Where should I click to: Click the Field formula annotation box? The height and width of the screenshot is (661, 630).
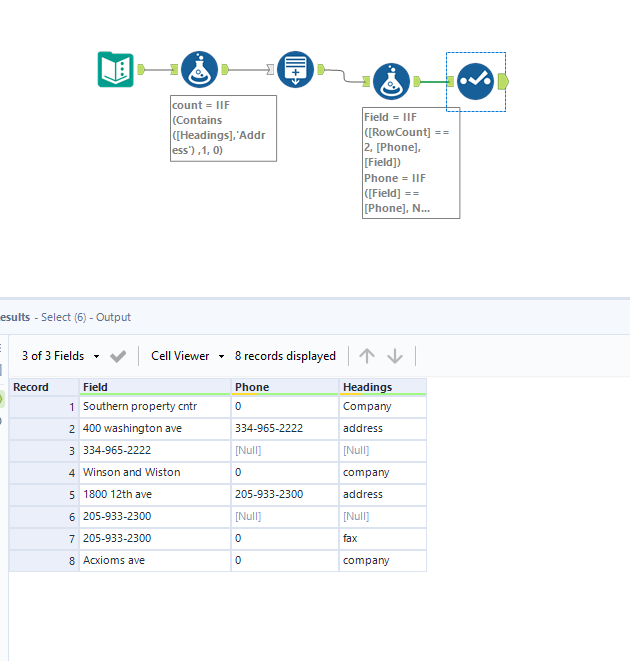(411, 163)
